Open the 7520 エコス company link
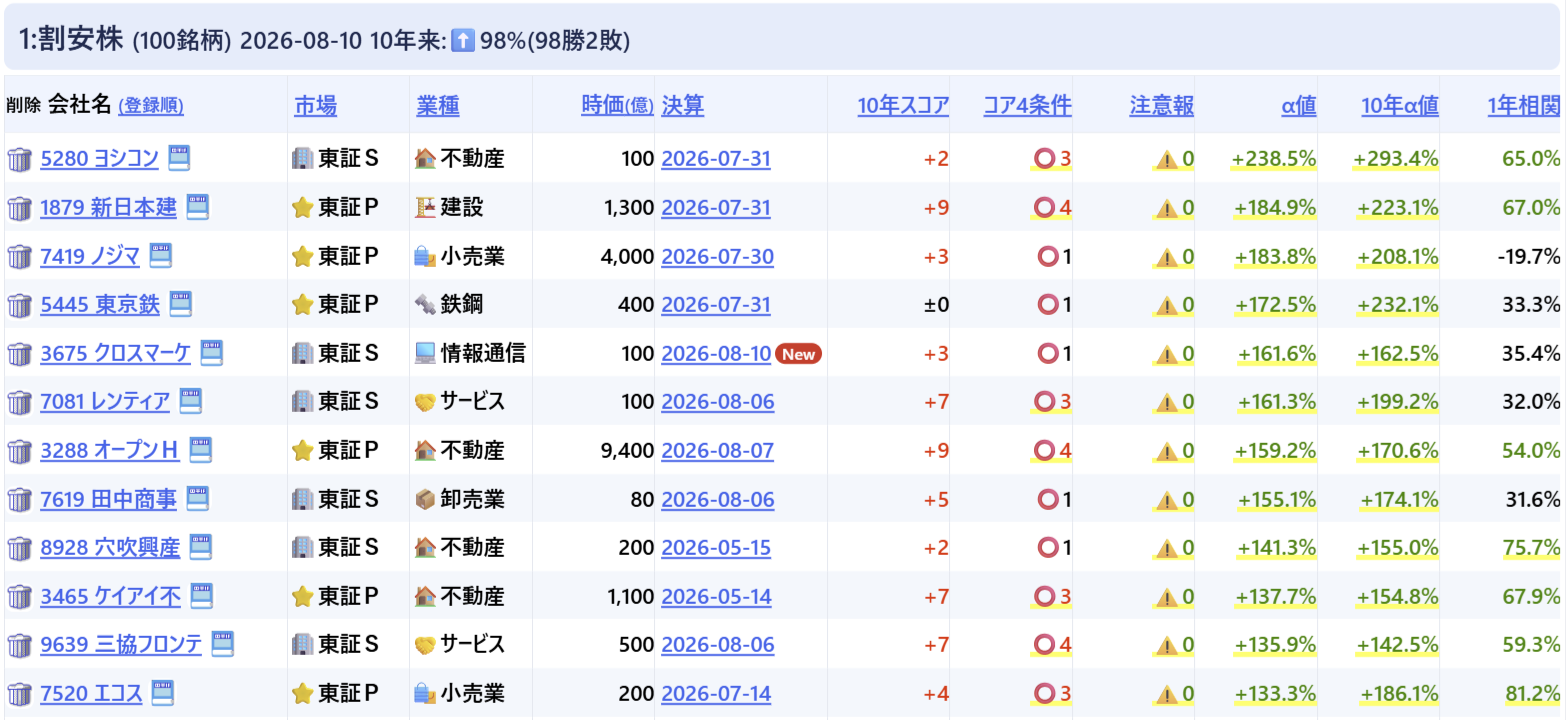Image resolution: width=1566 pixels, height=720 pixels. tap(91, 694)
